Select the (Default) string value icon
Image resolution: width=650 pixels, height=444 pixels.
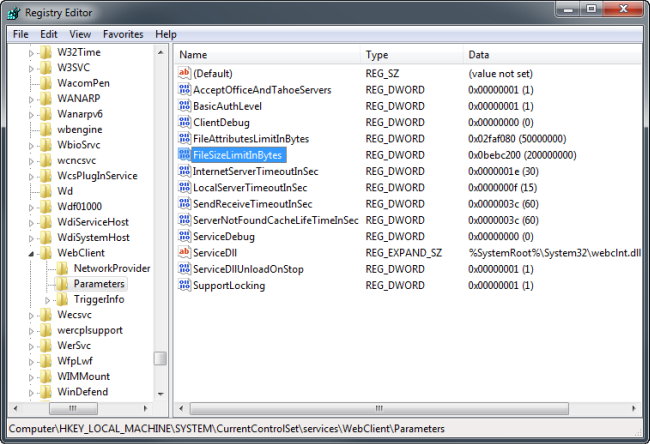pyautogui.click(x=184, y=73)
